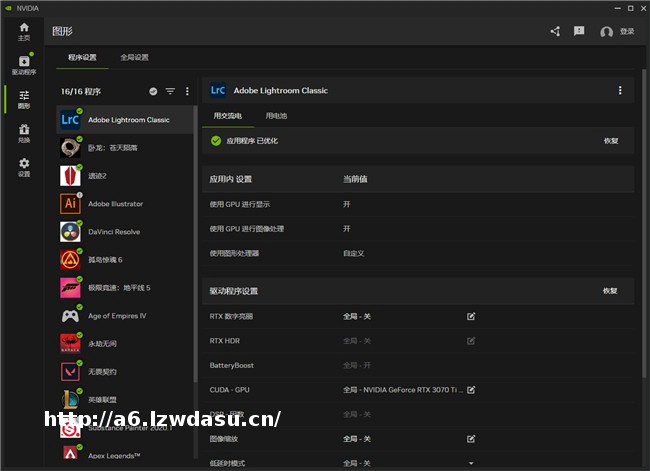This screenshot has height=471, width=650.
Task: Open the 主页 home page in sidebar
Action: [x=24, y=31]
